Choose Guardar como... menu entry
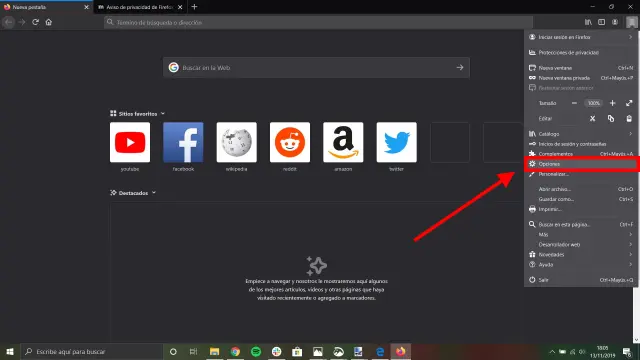 pos(581,199)
